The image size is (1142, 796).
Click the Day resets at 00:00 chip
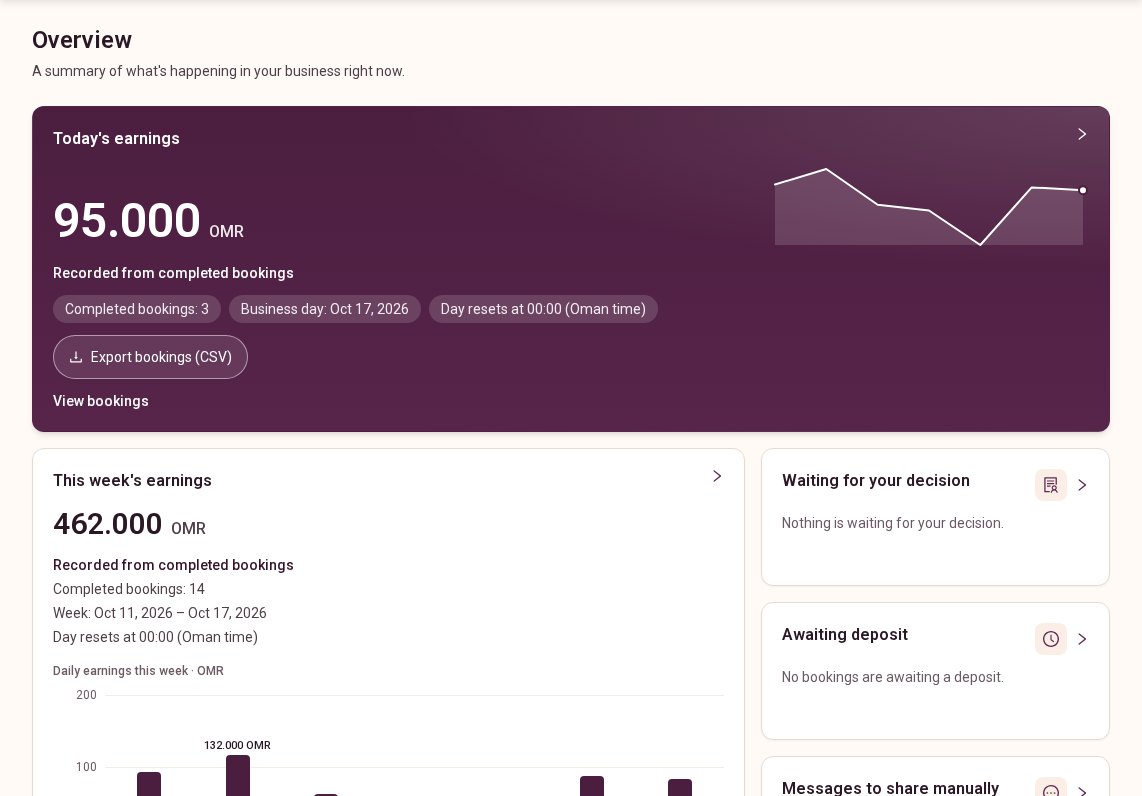543,309
